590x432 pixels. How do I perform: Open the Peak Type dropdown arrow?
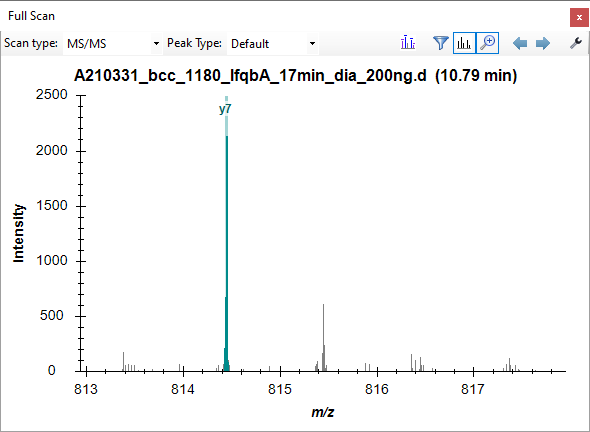pyautogui.click(x=312, y=43)
